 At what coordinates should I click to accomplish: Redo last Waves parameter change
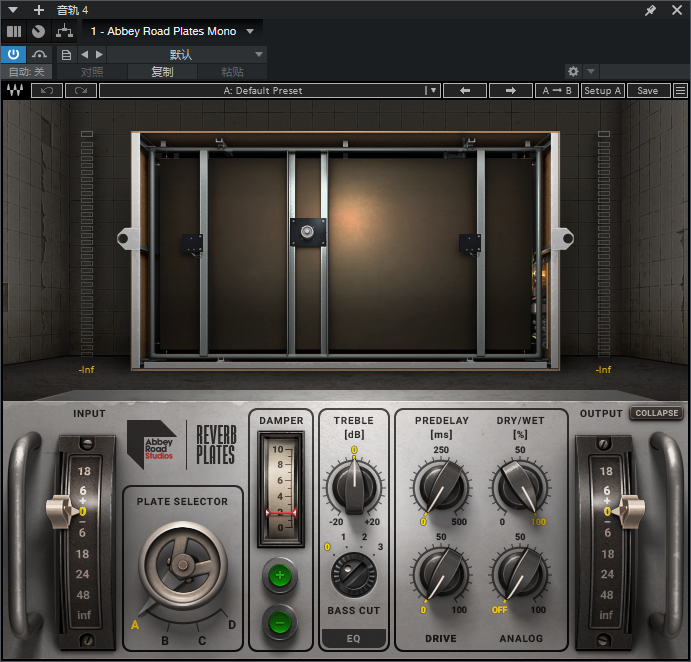pyautogui.click(x=81, y=90)
